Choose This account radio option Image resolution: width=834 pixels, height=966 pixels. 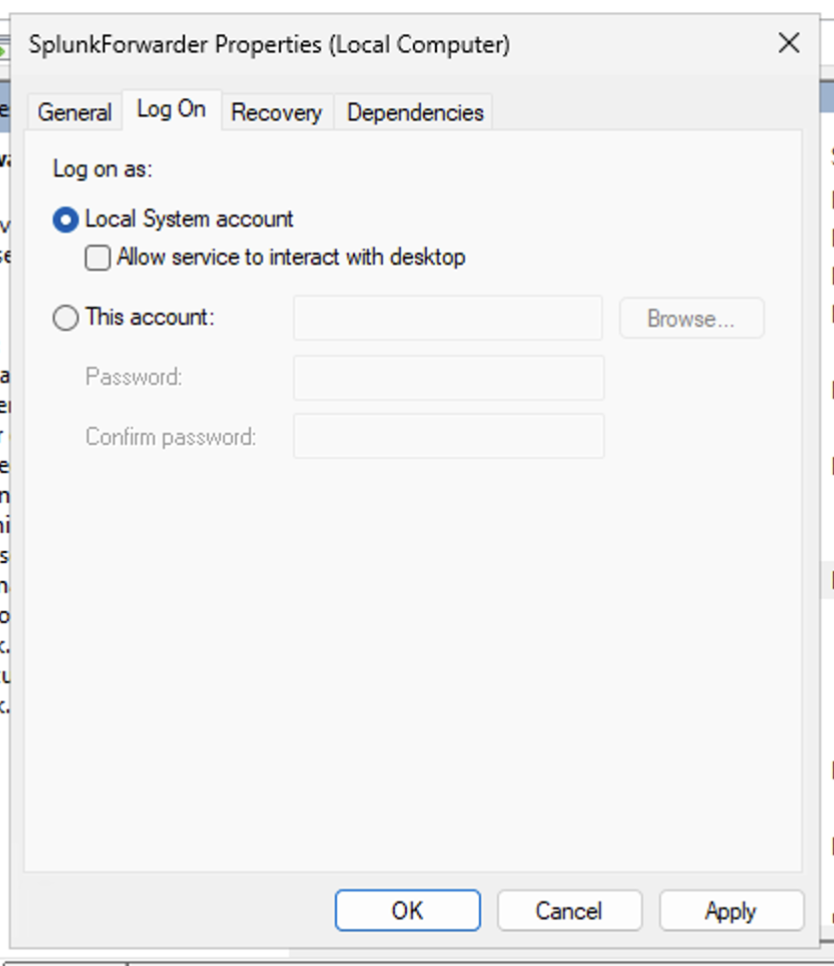pos(66,318)
